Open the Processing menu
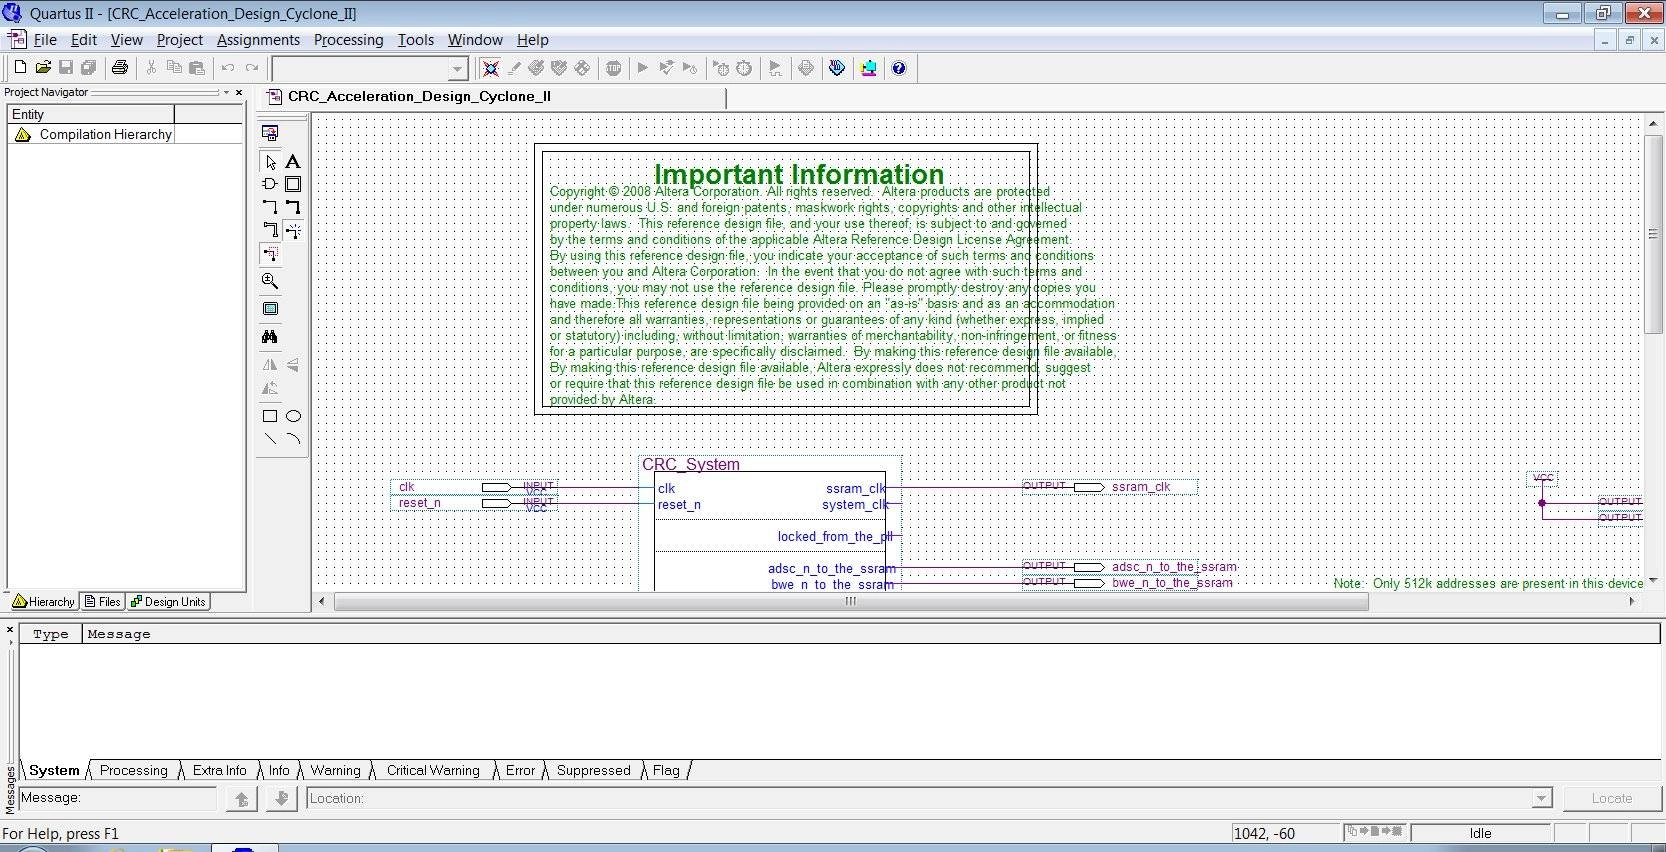The image size is (1666, 852). 348,40
